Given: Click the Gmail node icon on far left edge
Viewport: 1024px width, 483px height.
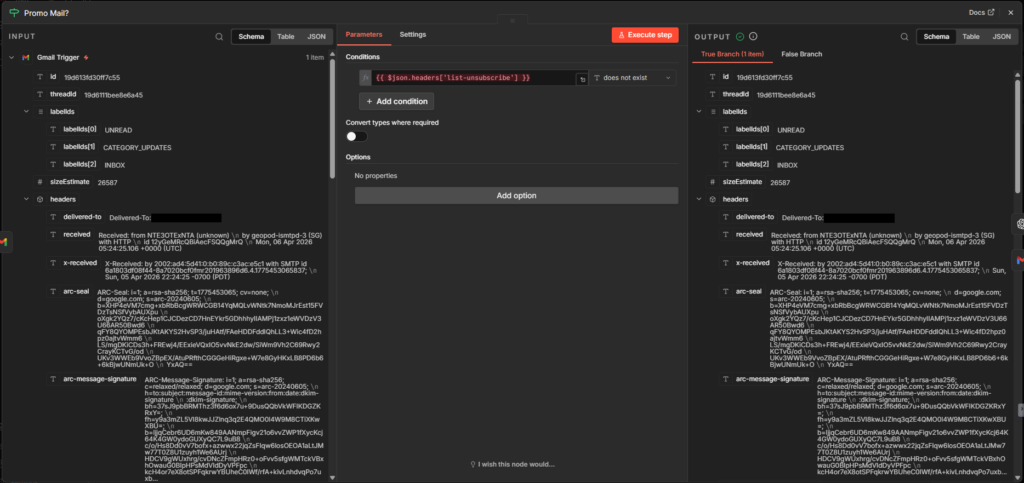Looking at the screenshot, I should 3,242.
